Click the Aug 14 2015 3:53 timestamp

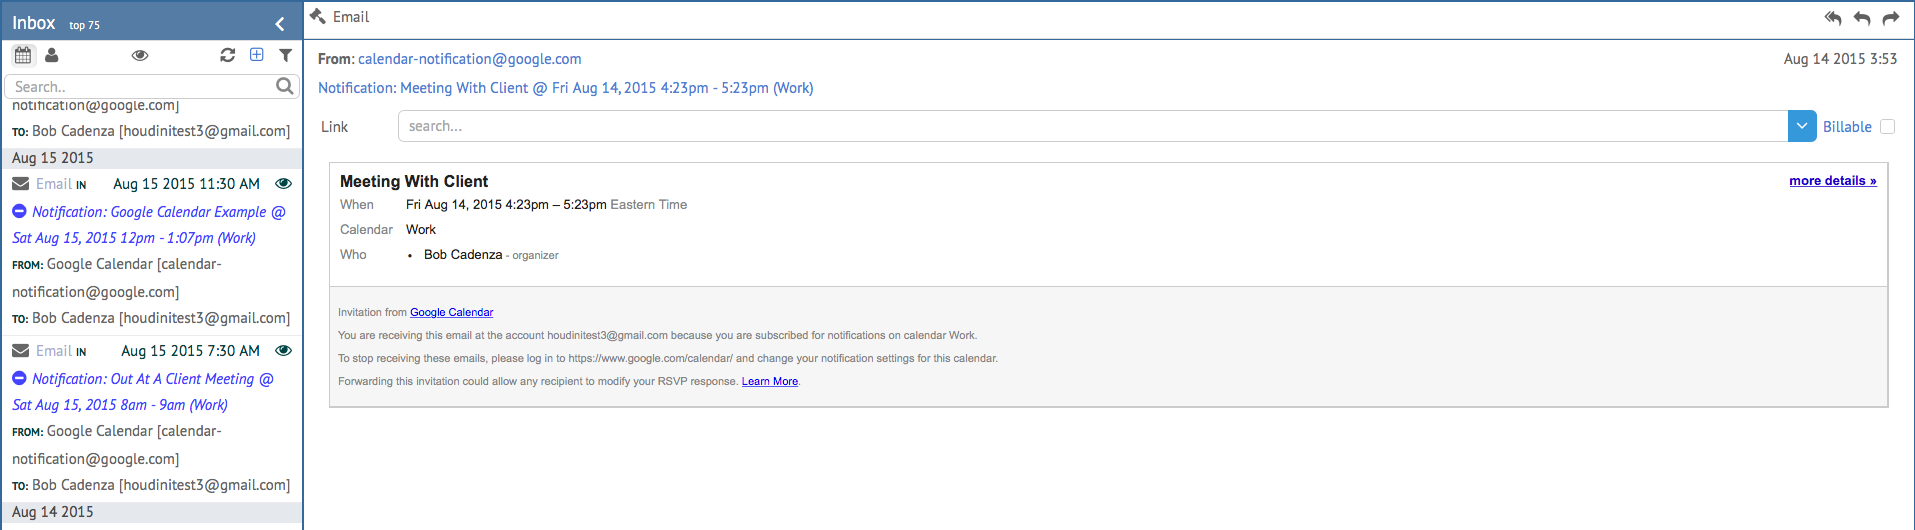(1840, 59)
